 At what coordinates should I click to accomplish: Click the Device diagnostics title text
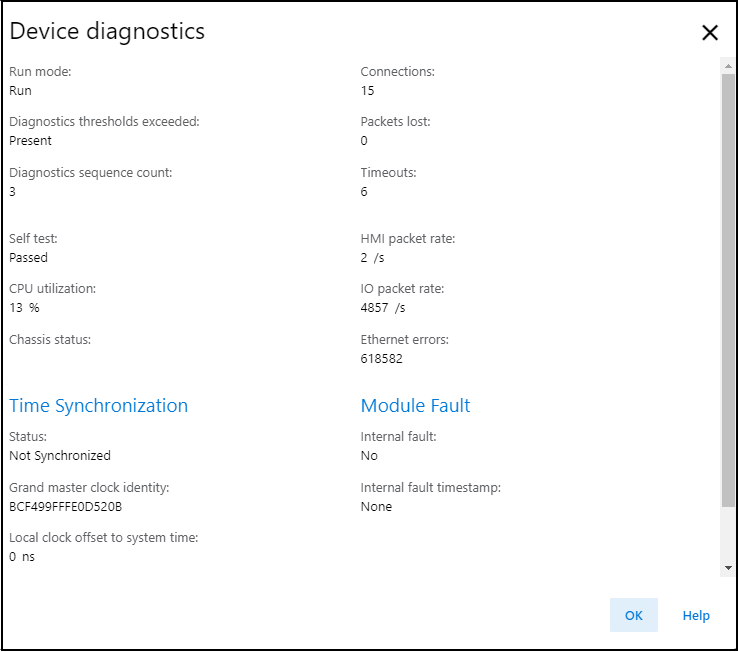click(x=107, y=31)
